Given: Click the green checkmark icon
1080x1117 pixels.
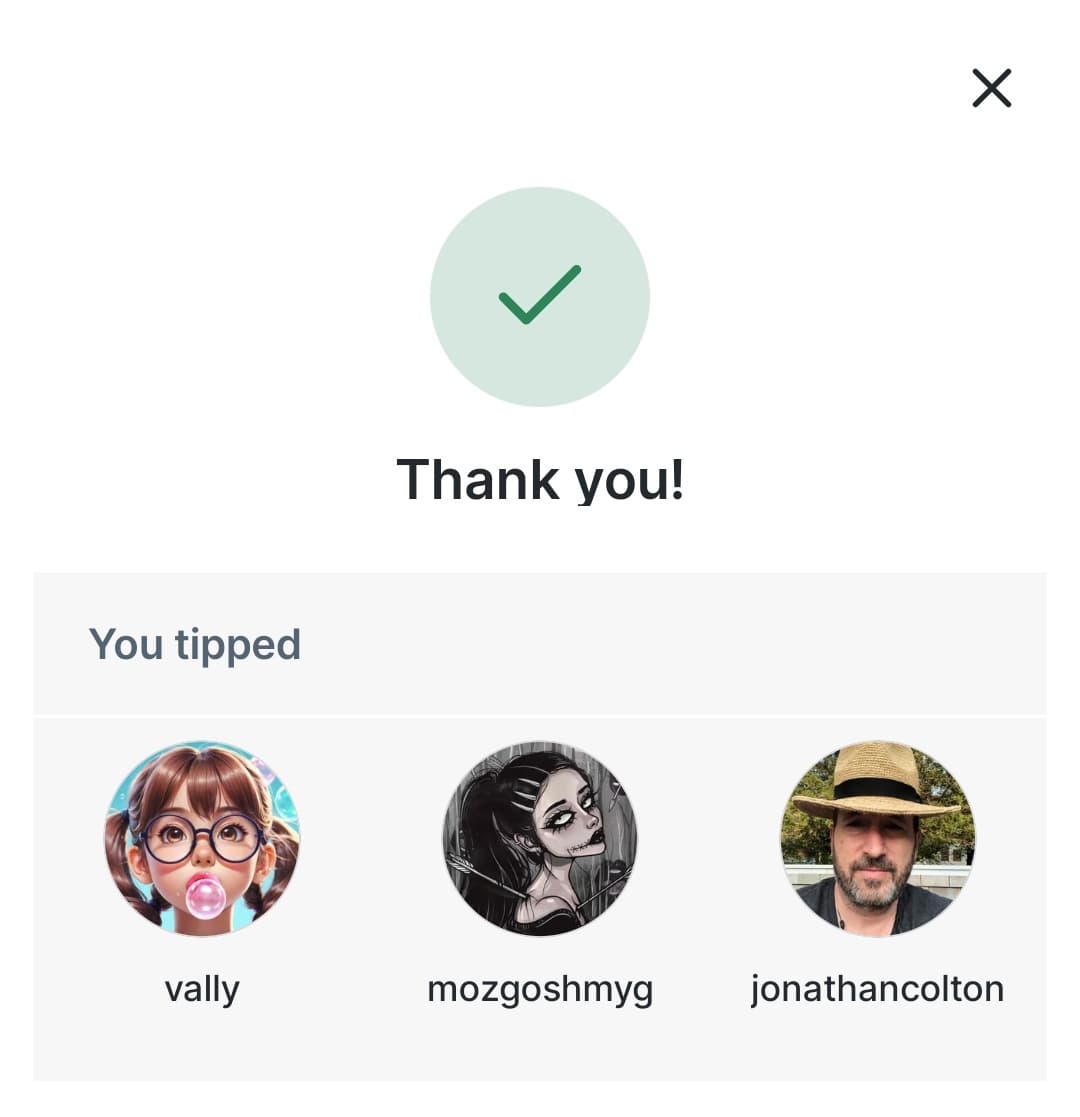Looking at the screenshot, I should [540, 295].
